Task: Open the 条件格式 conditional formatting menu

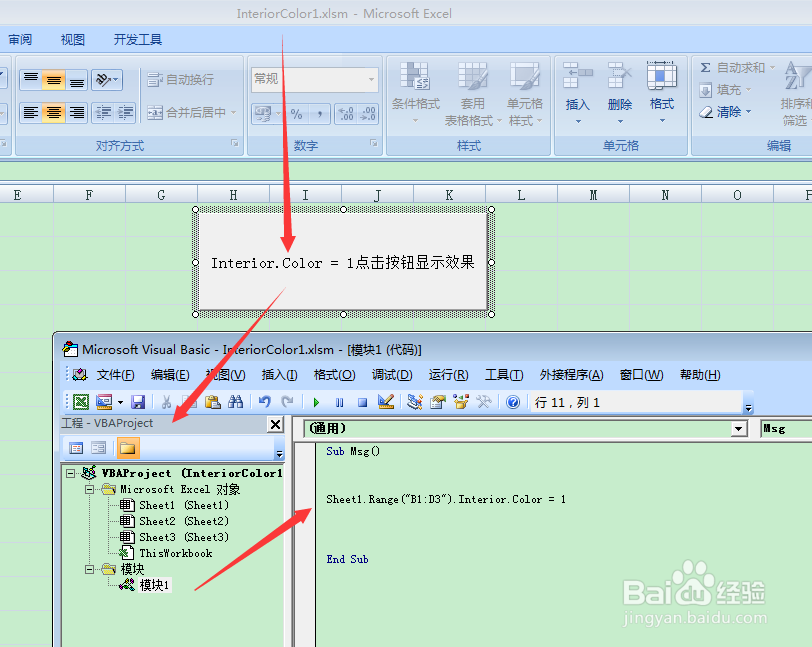Action: click(x=415, y=94)
